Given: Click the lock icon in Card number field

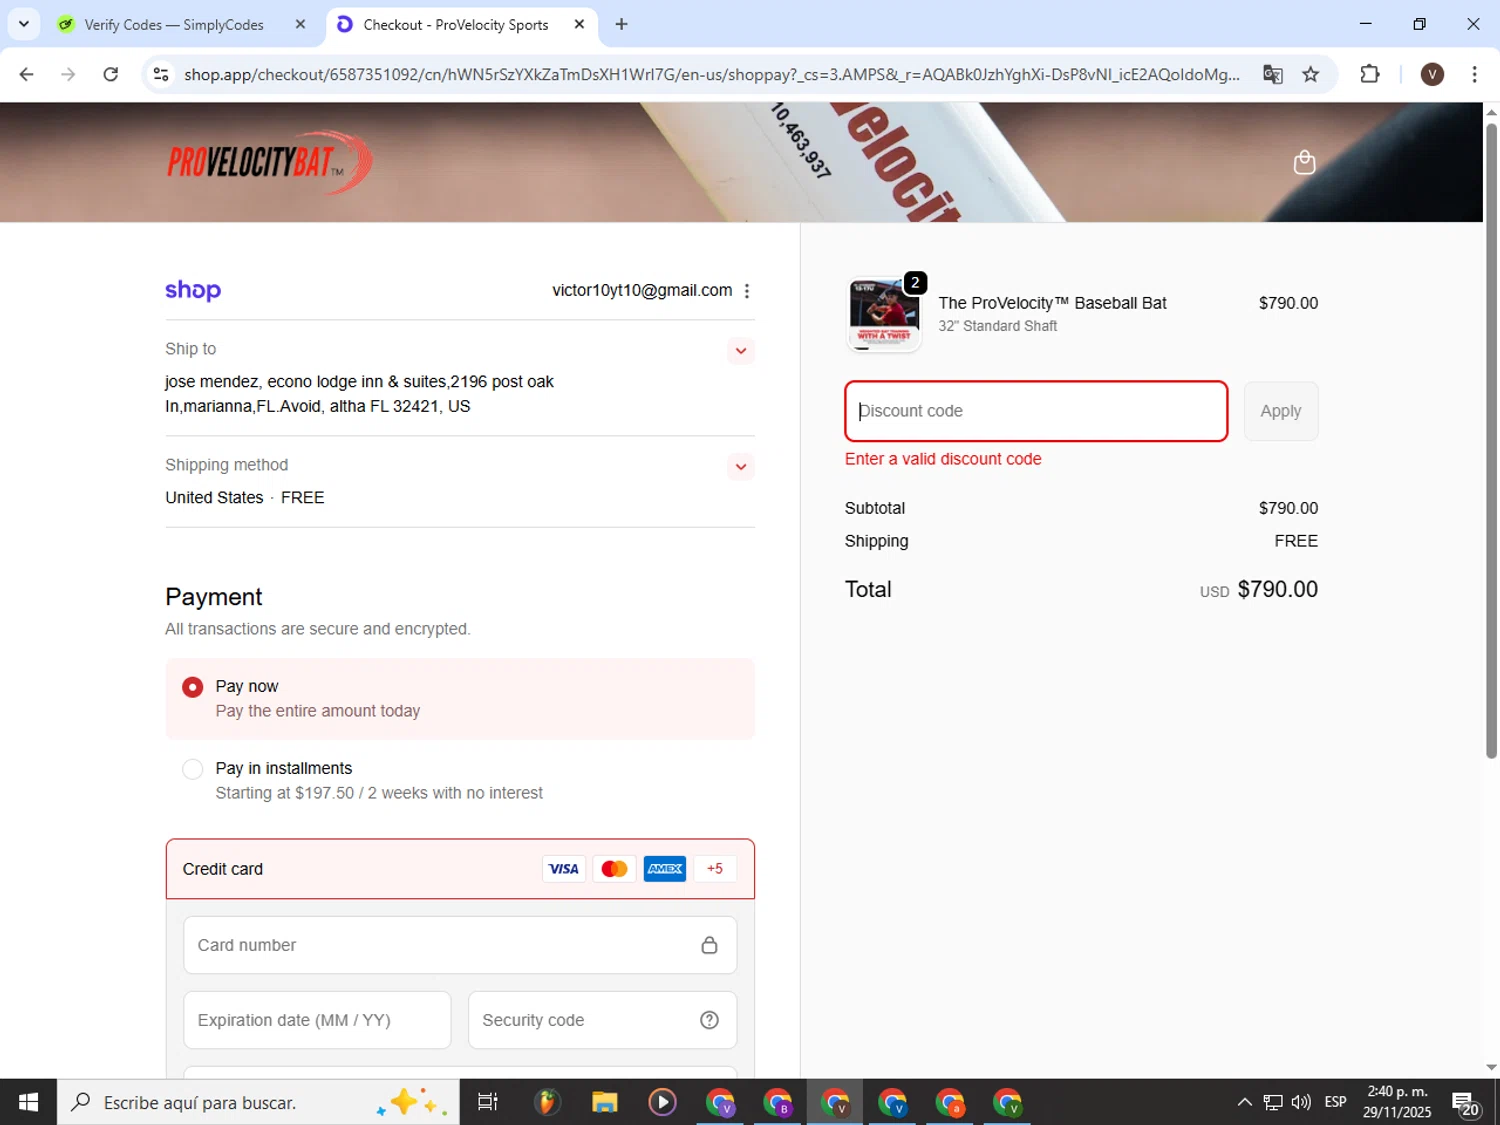Looking at the screenshot, I should [x=709, y=945].
